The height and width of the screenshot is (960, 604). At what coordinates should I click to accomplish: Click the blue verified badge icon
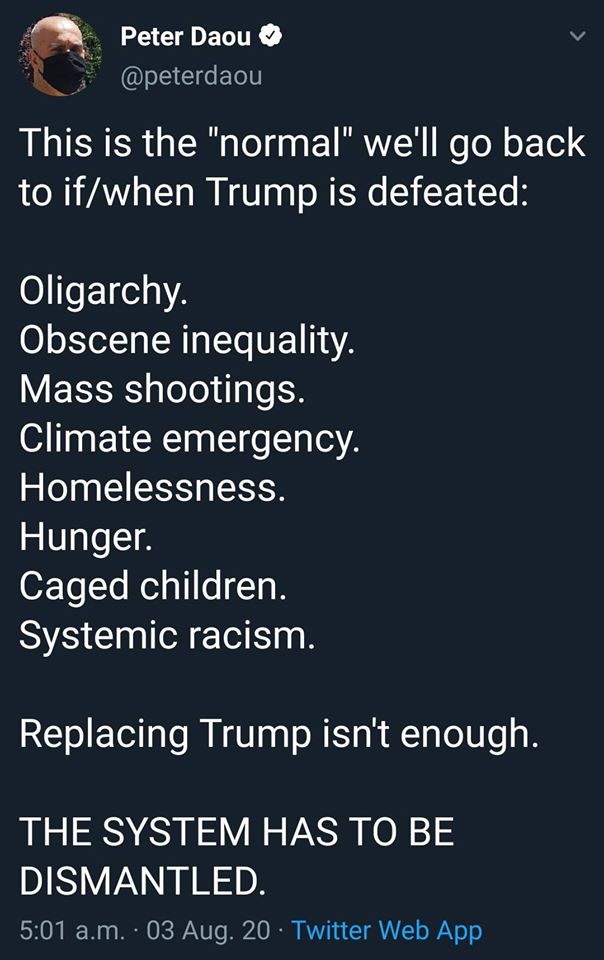tap(271, 38)
